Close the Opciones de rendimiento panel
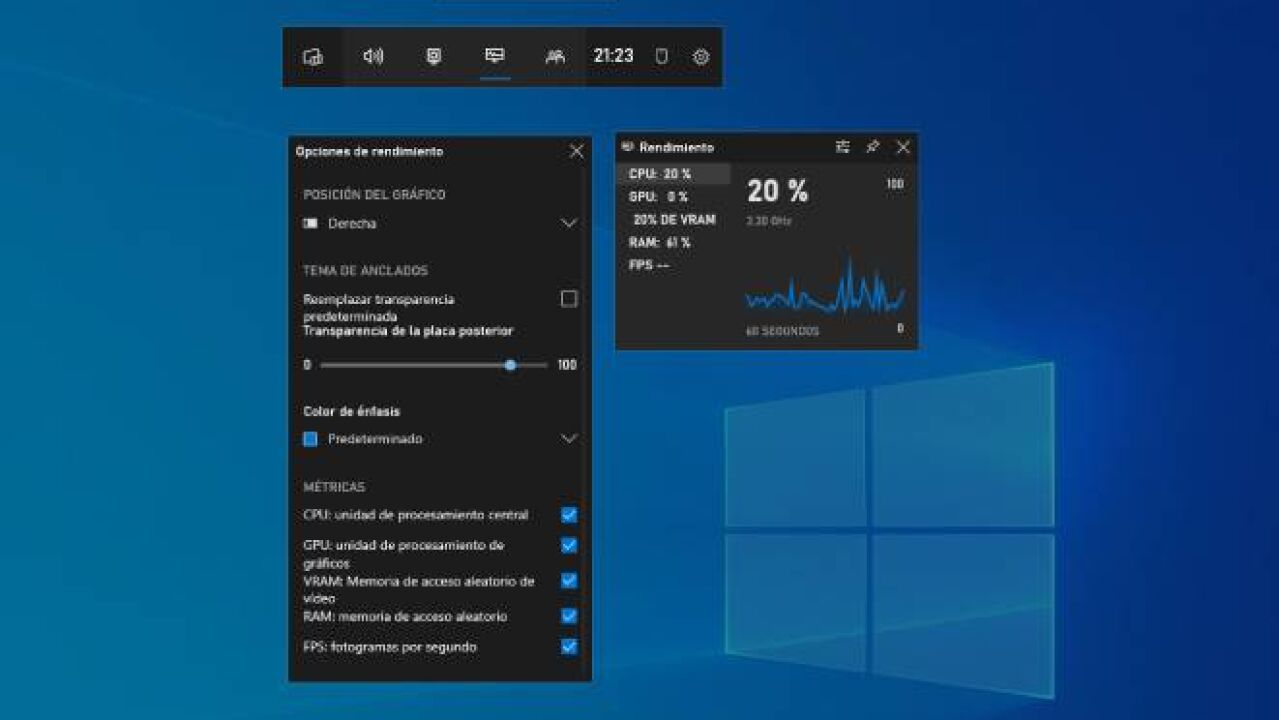Screen dimensions: 1279x720 (x=576, y=151)
